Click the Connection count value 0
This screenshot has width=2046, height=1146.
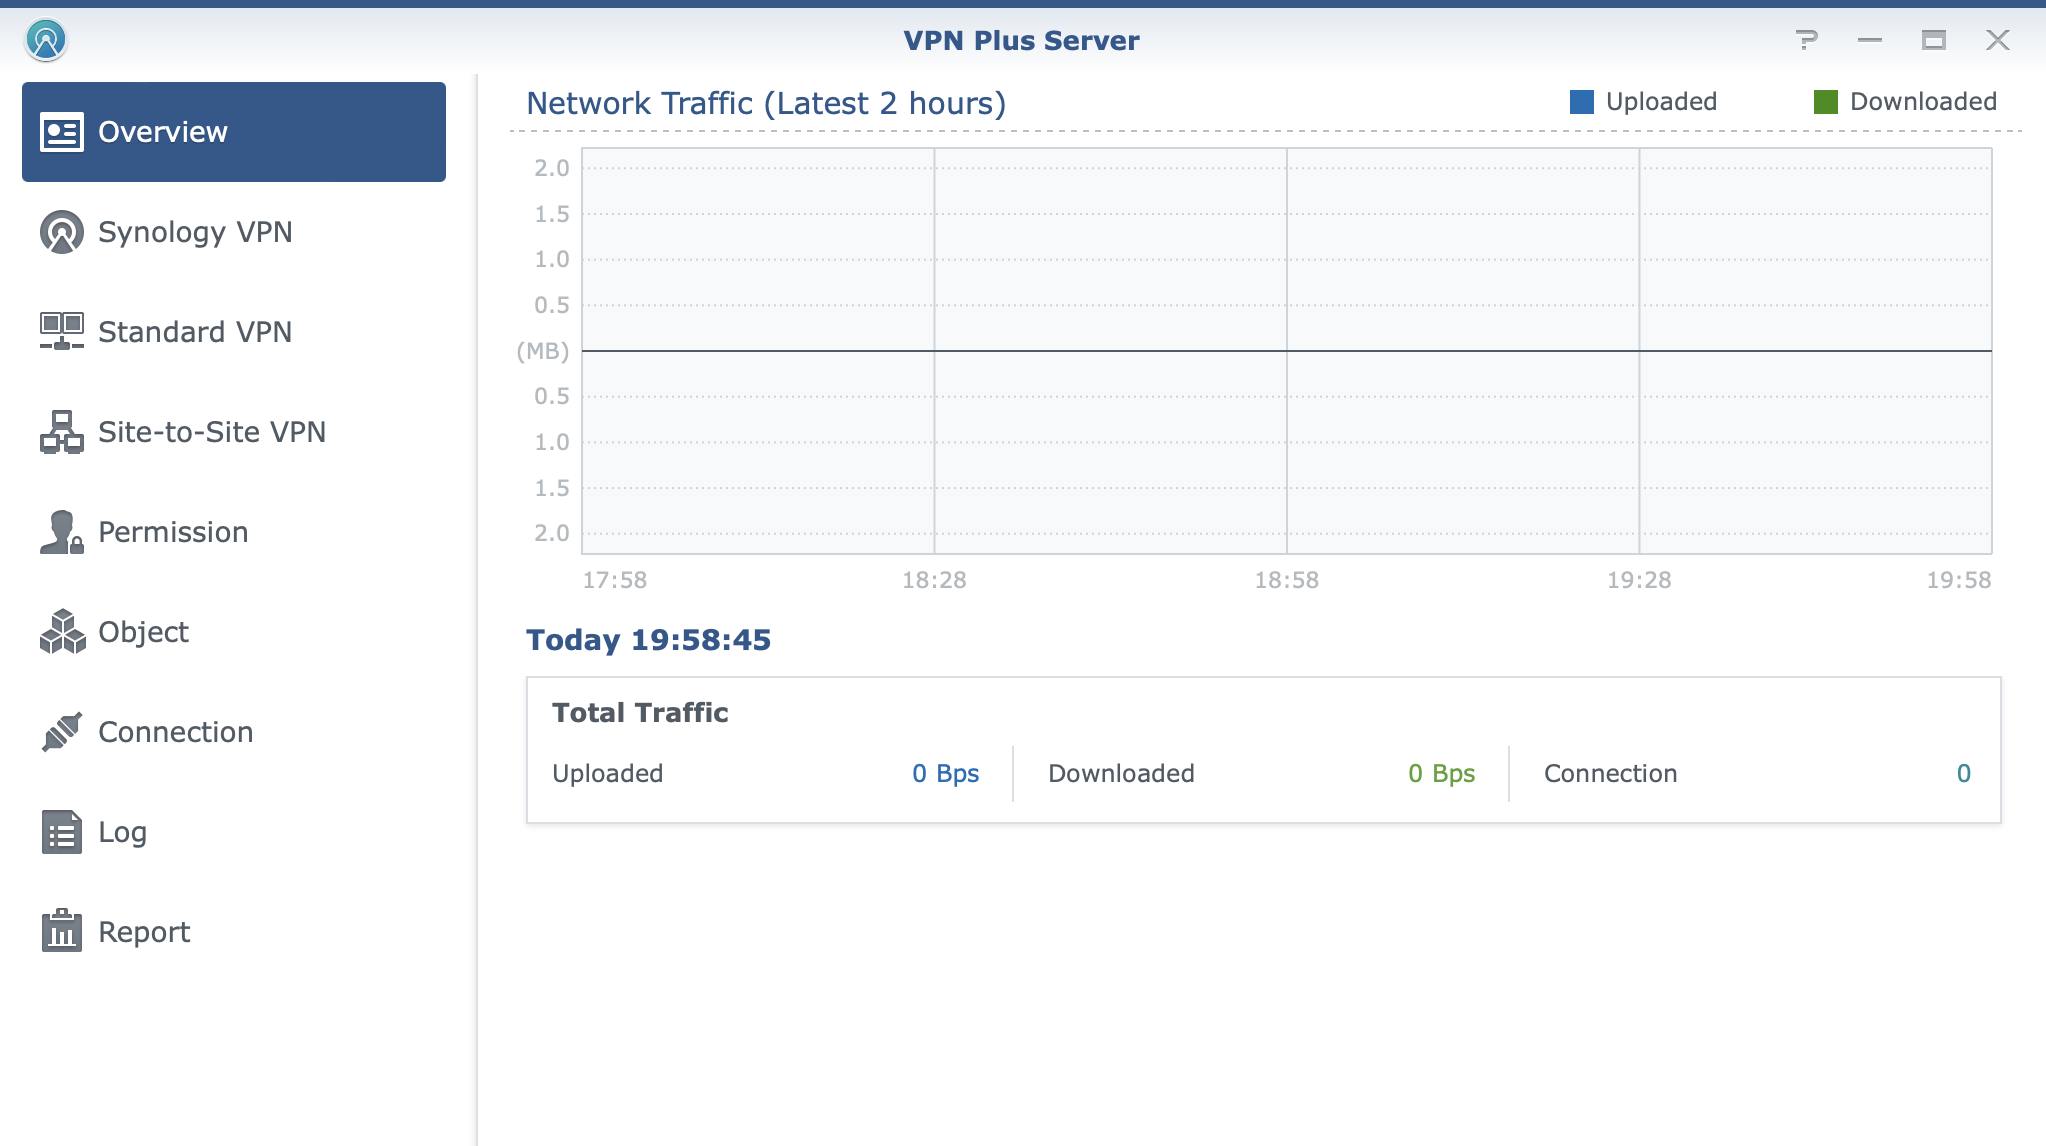[1963, 773]
